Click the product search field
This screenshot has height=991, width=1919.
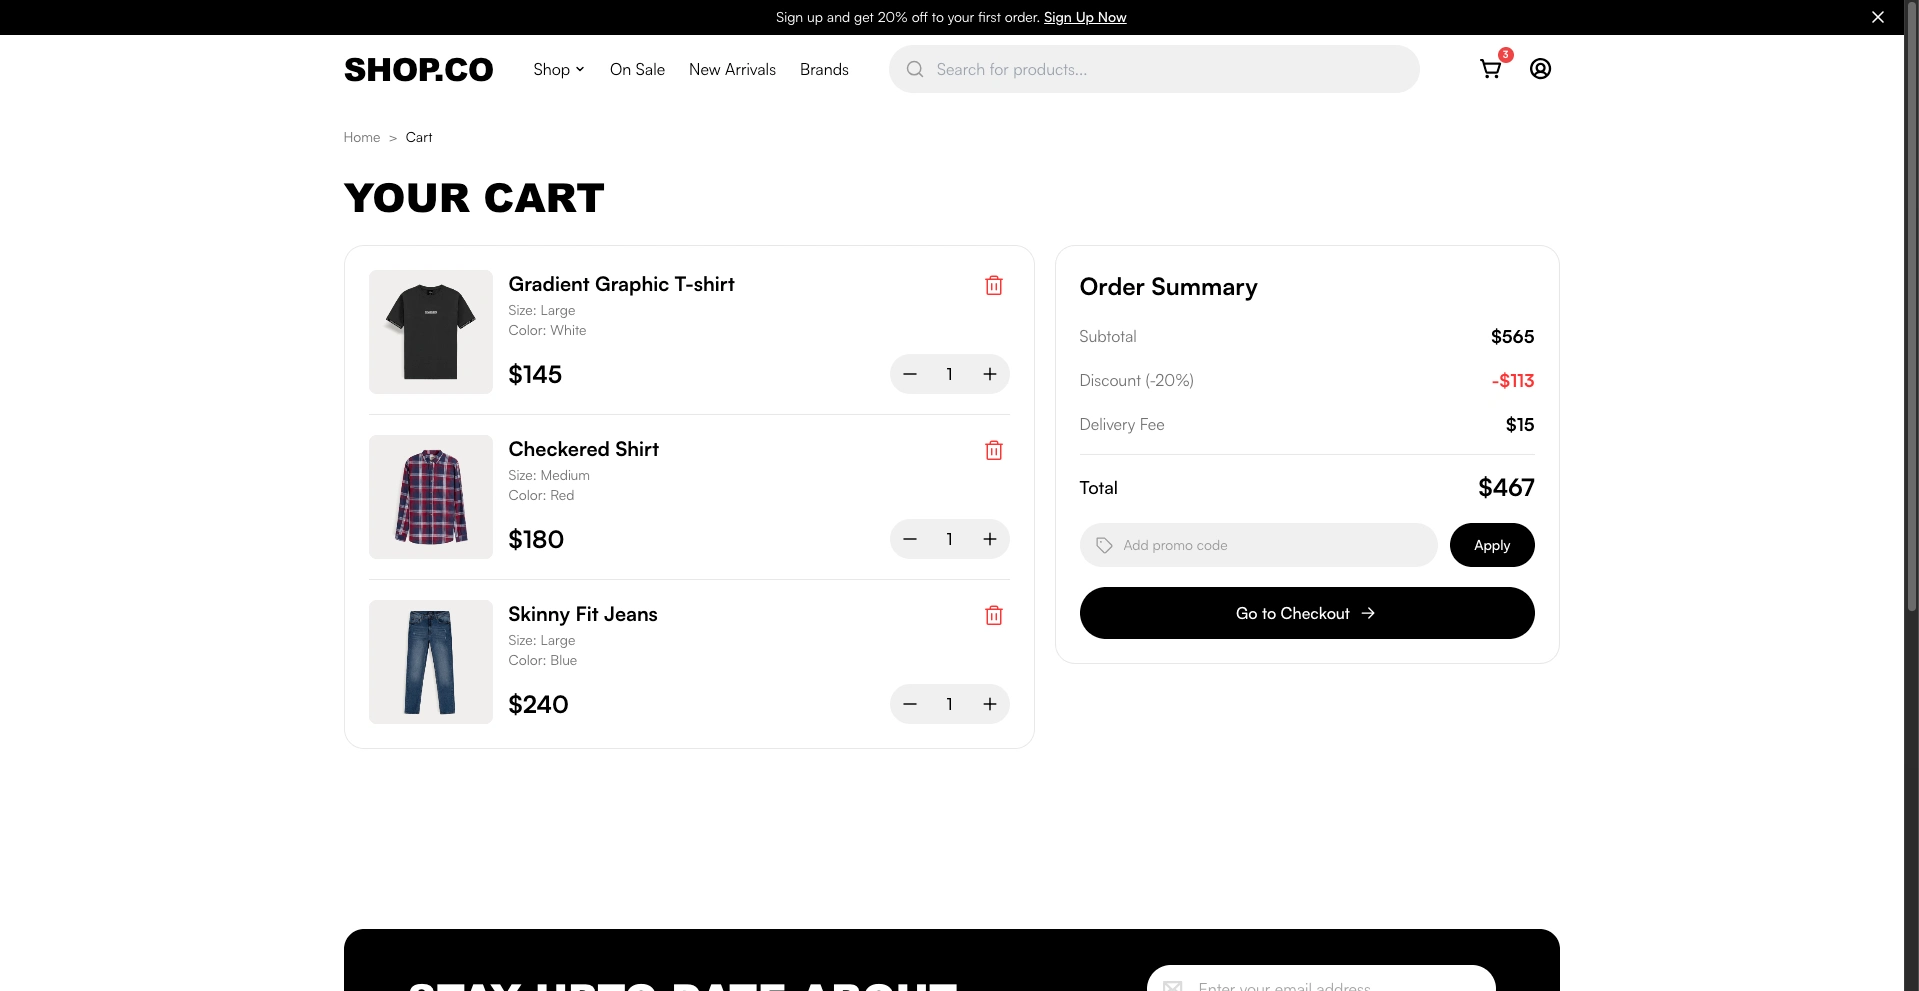(1160, 69)
